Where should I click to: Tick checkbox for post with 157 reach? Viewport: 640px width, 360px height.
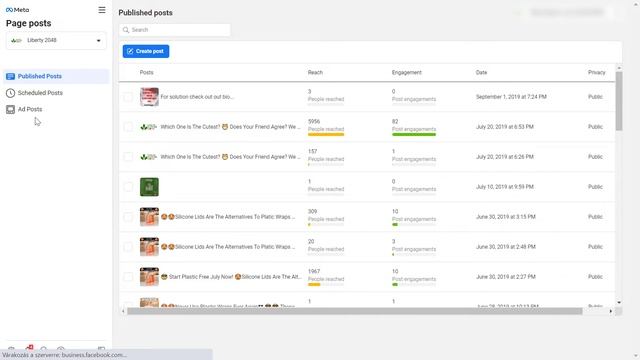128,157
